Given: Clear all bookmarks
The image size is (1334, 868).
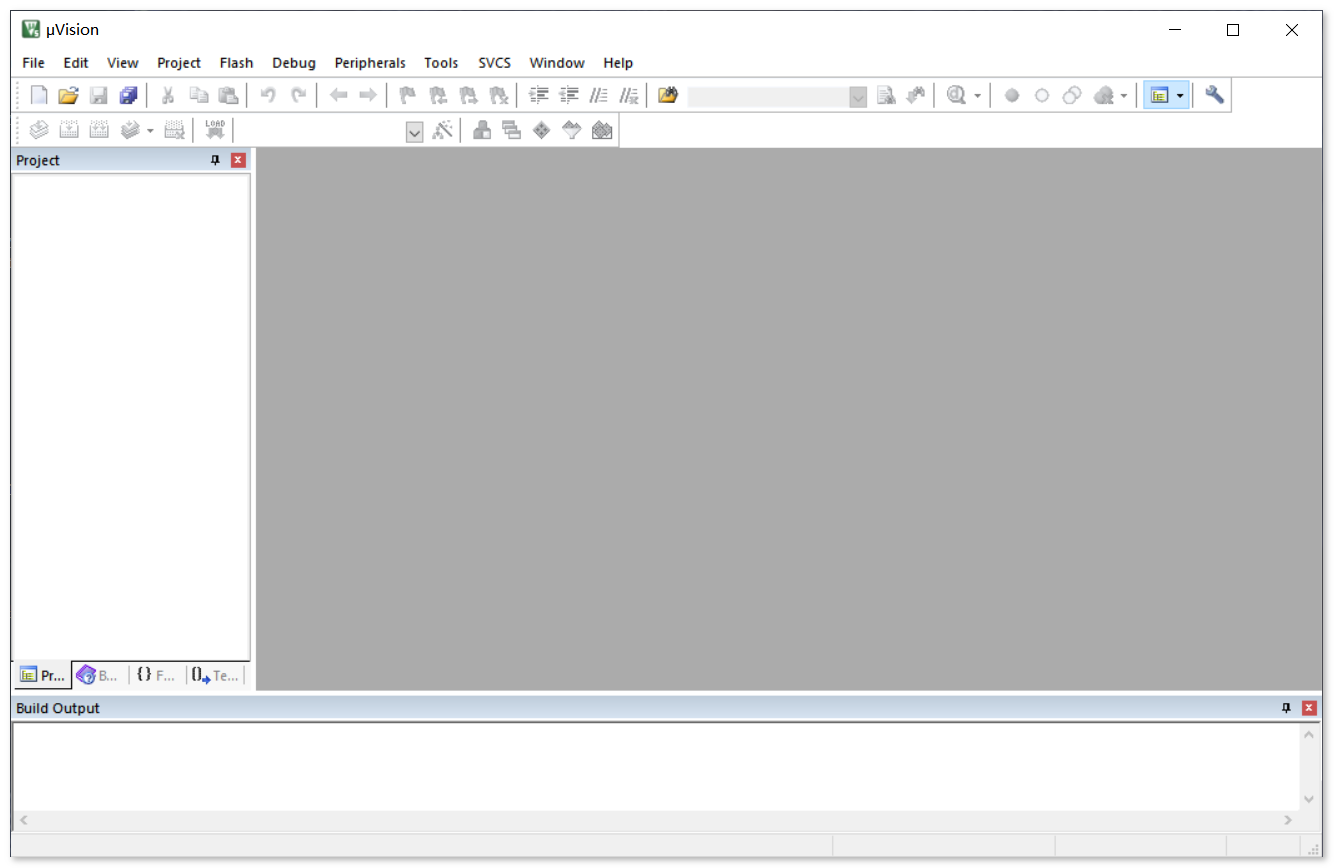Looking at the screenshot, I should pos(498,96).
